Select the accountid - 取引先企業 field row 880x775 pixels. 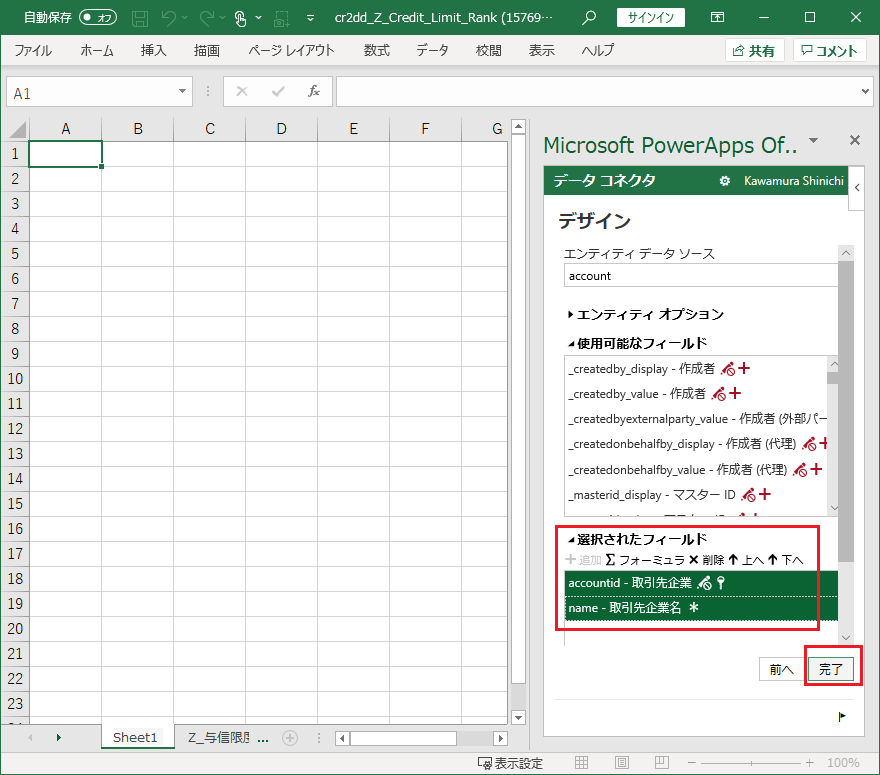click(701, 583)
